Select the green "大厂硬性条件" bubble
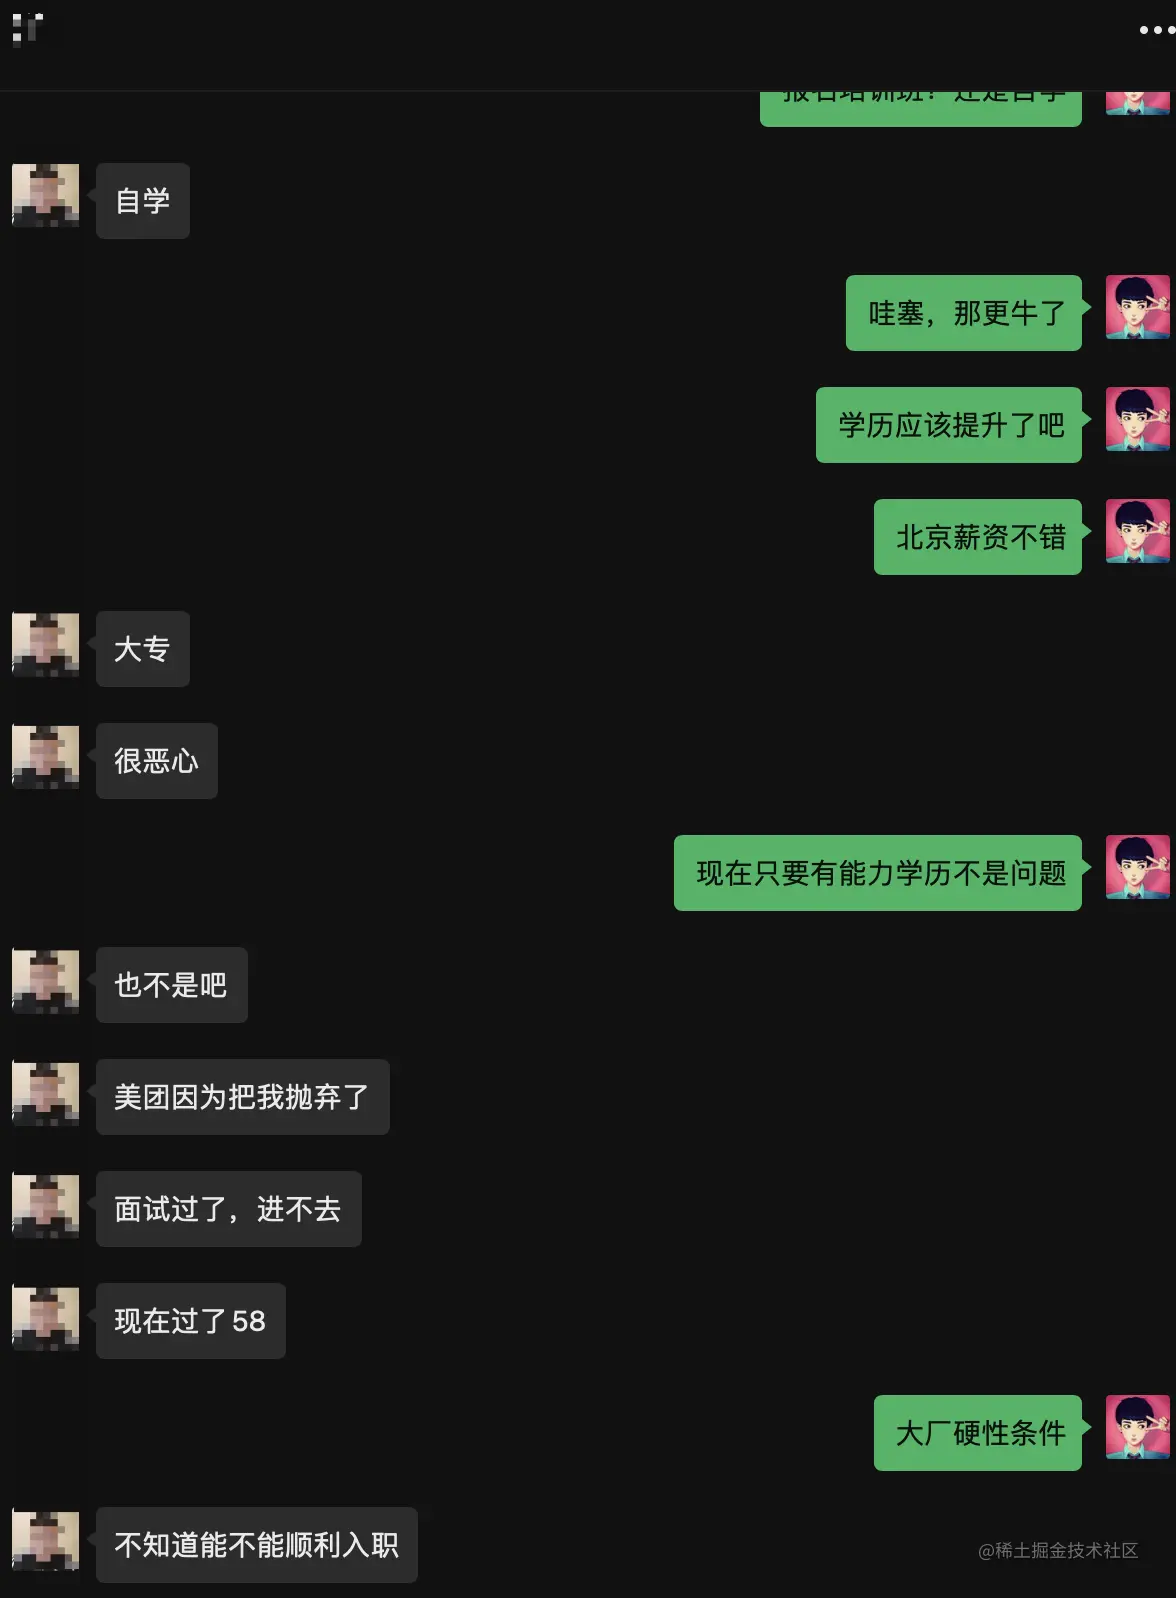Image resolution: width=1176 pixels, height=1598 pixels. tap(978, 1433)
